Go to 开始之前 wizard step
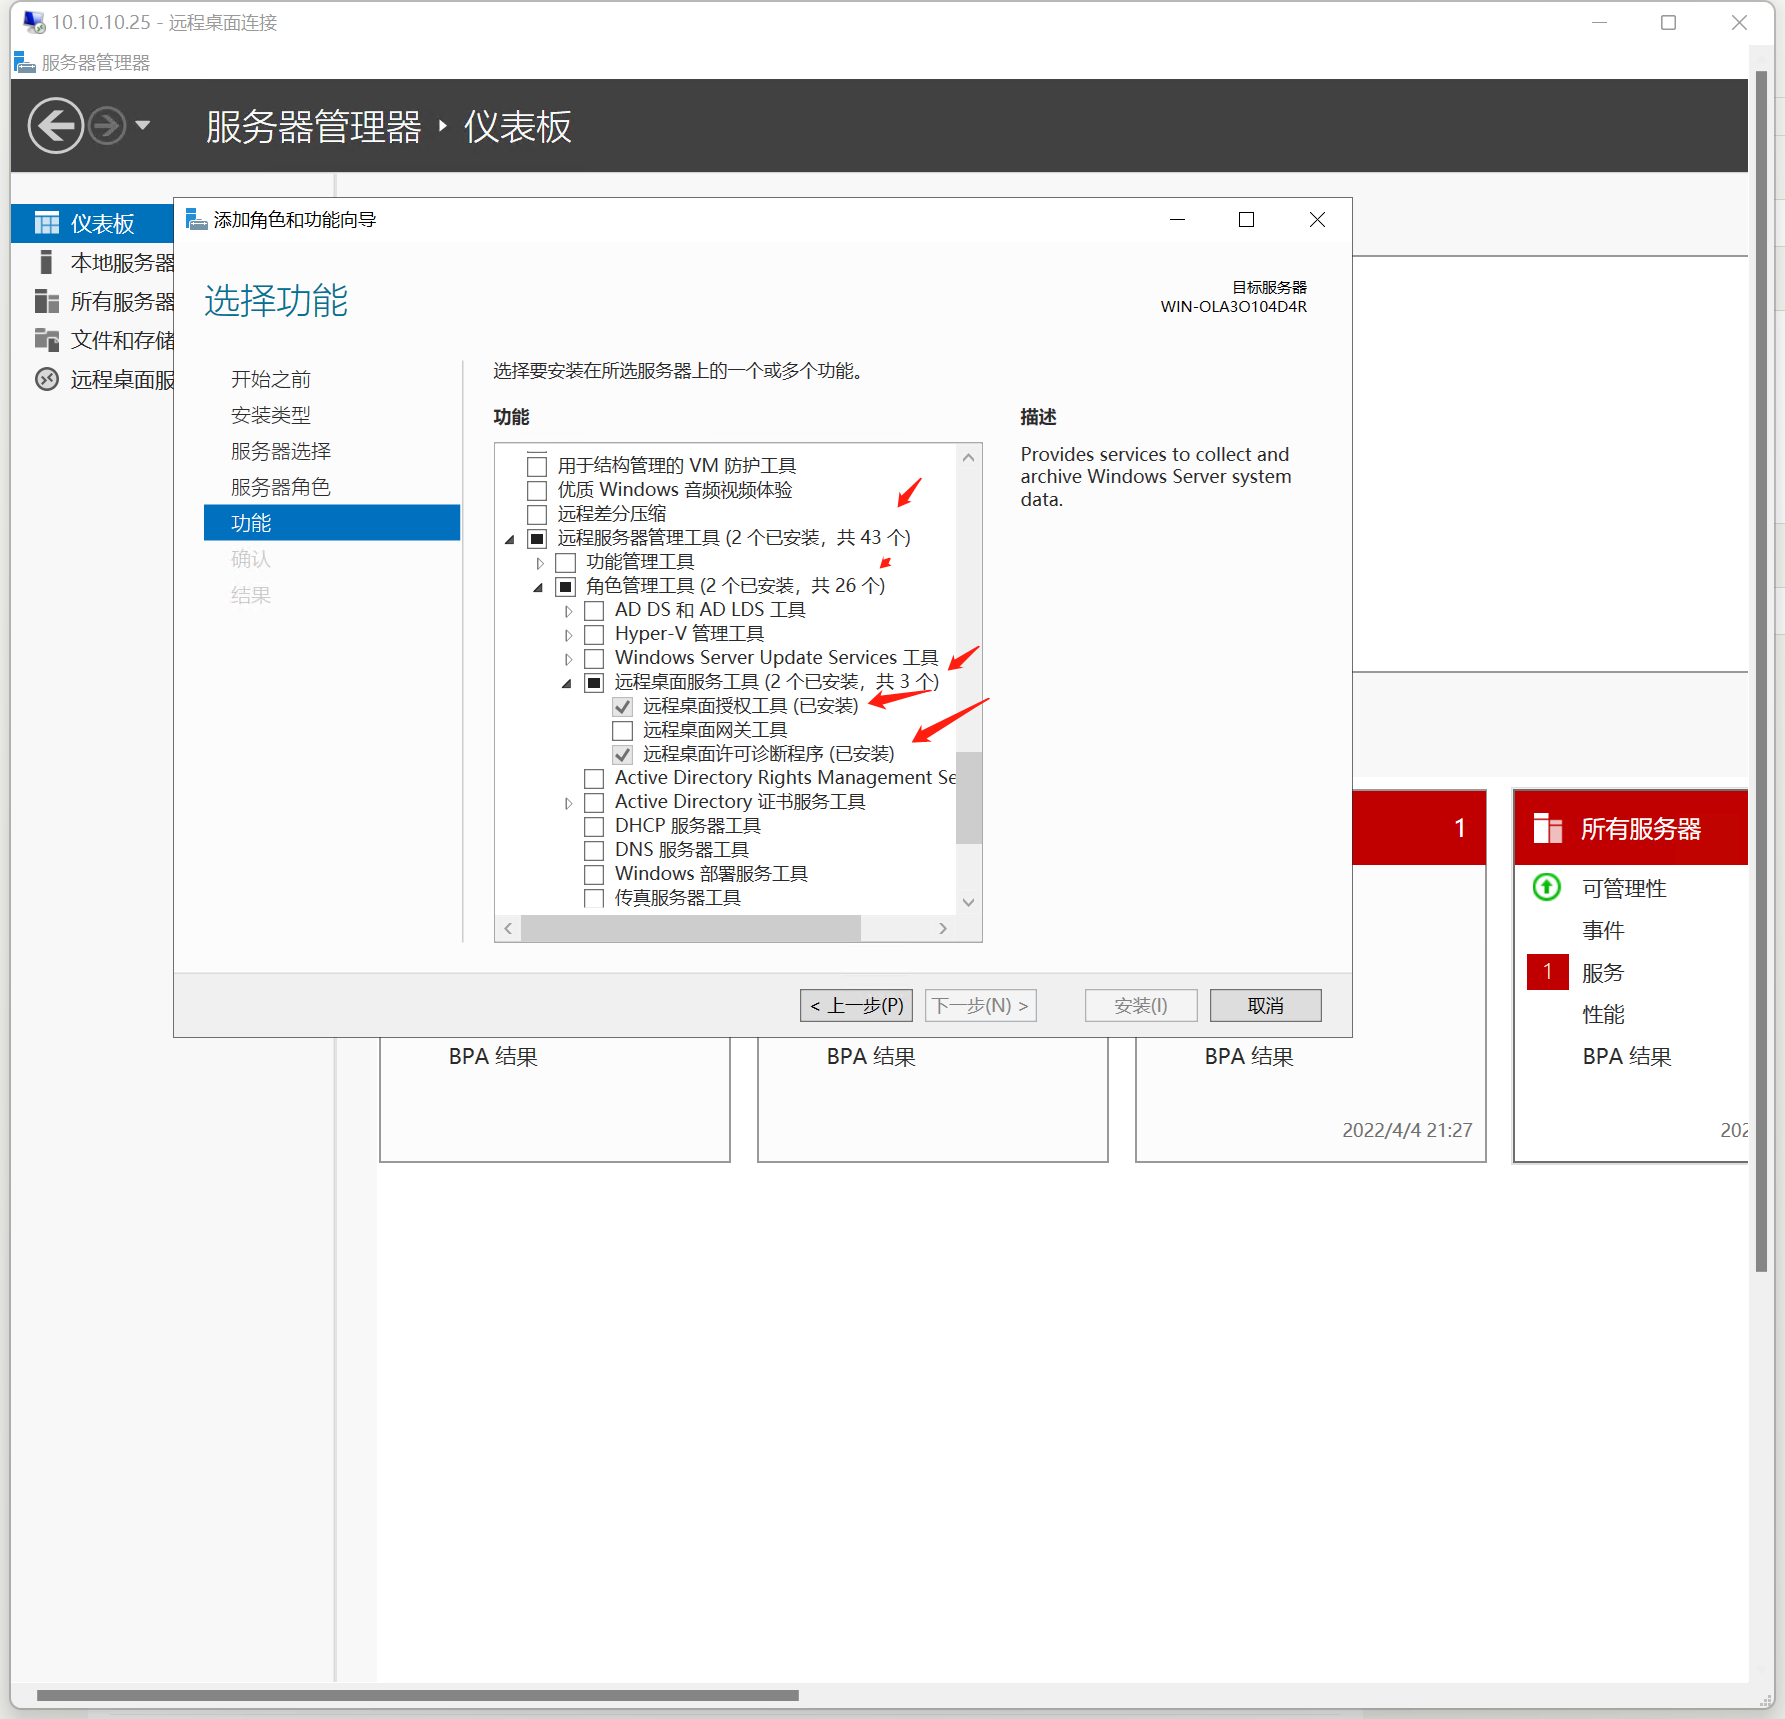The height and width of the screenshot is (1719, 1785). pyautogui.click(x=270, y=379)
